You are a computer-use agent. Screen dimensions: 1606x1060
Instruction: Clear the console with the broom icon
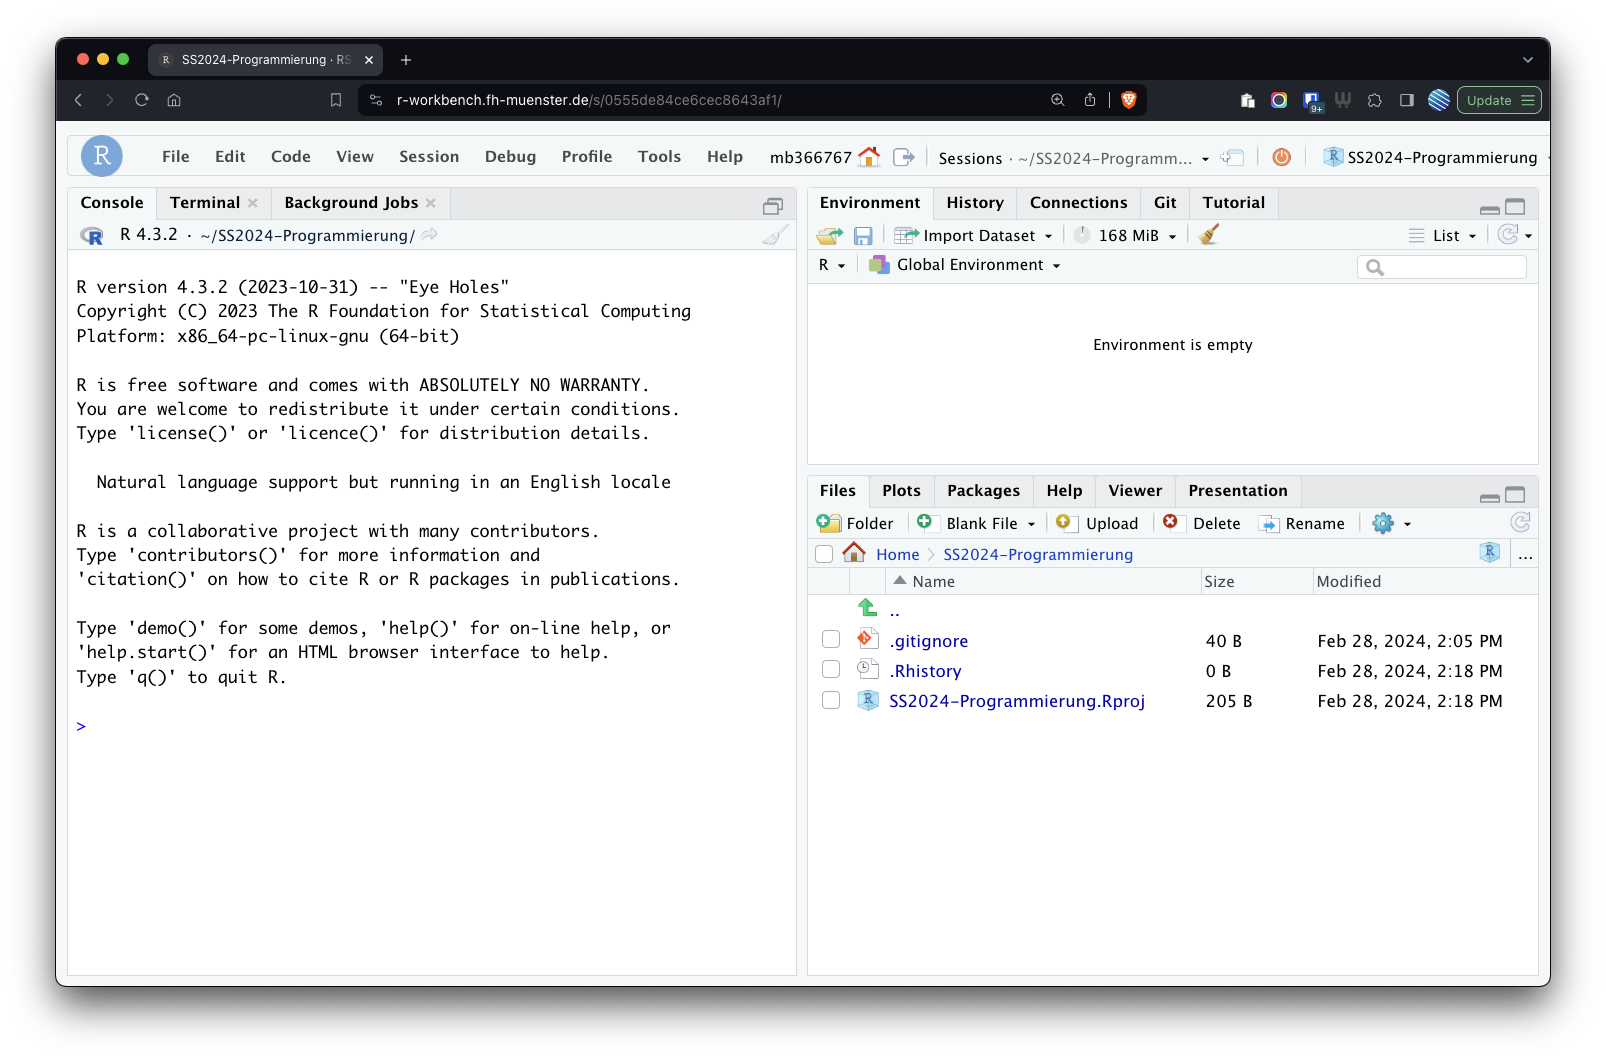coord(775,235)
